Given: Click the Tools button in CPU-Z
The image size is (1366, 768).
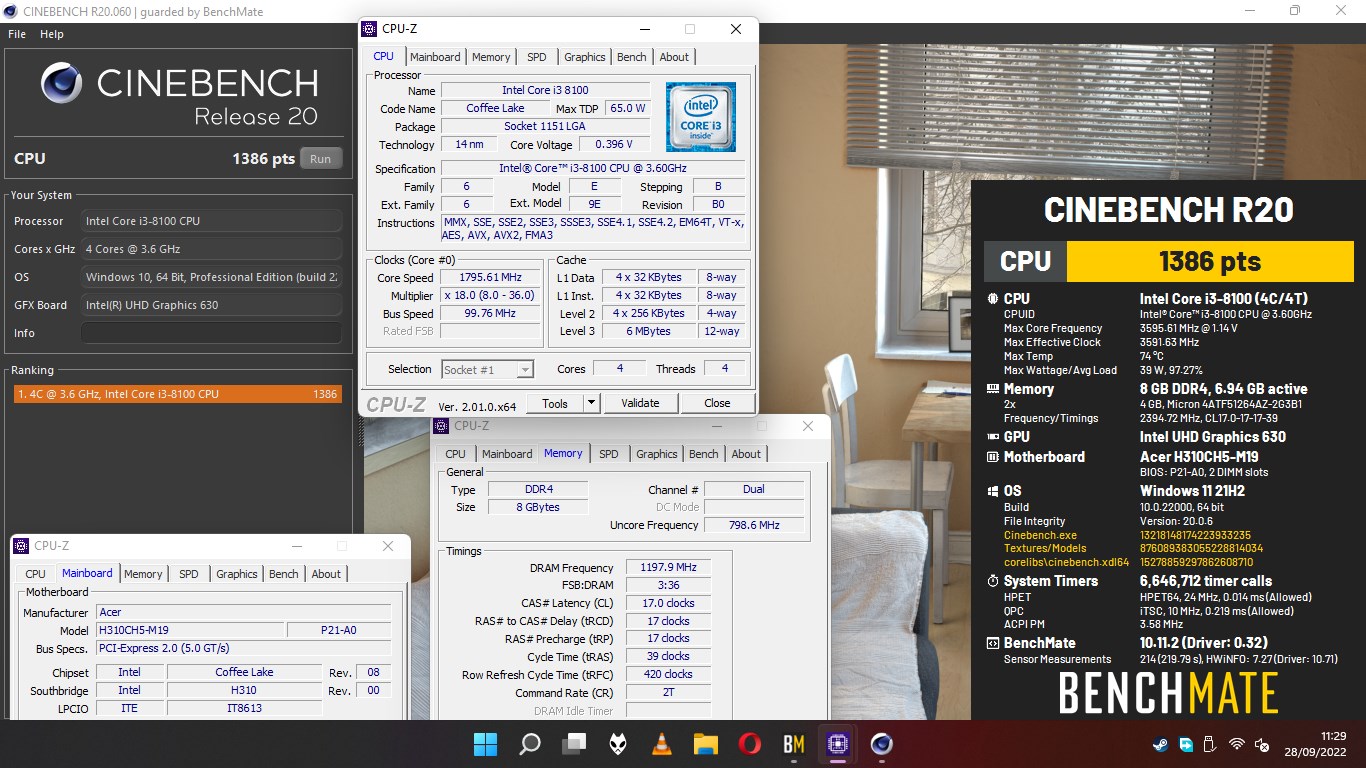Looking at the screenshot, I should tap(555, 403).
